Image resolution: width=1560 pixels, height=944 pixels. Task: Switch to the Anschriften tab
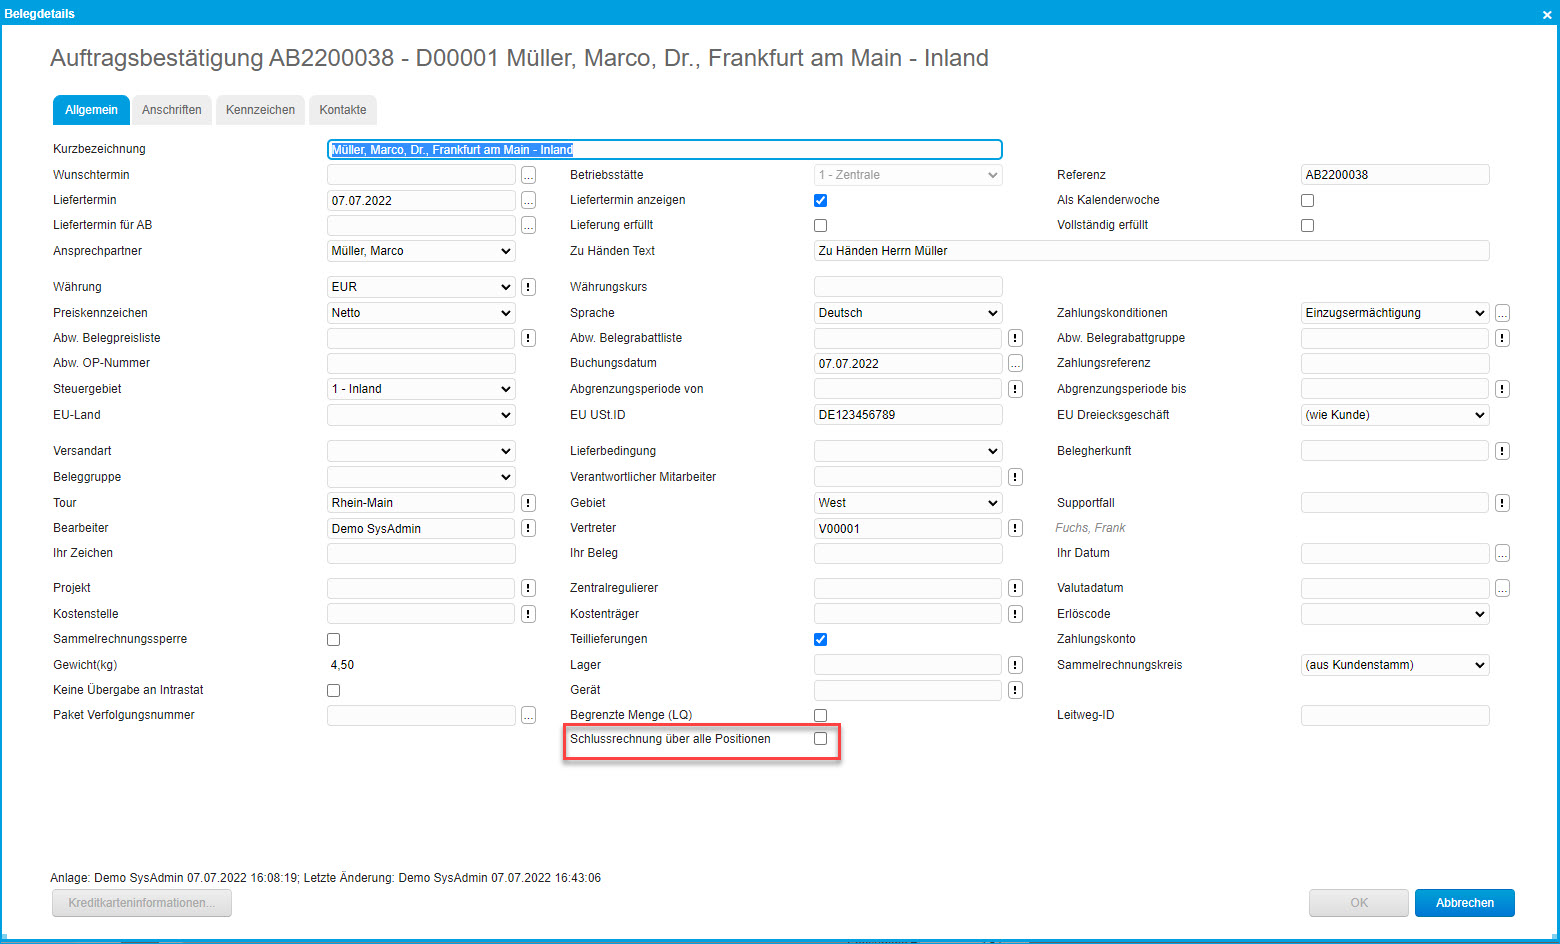[172, 110]
